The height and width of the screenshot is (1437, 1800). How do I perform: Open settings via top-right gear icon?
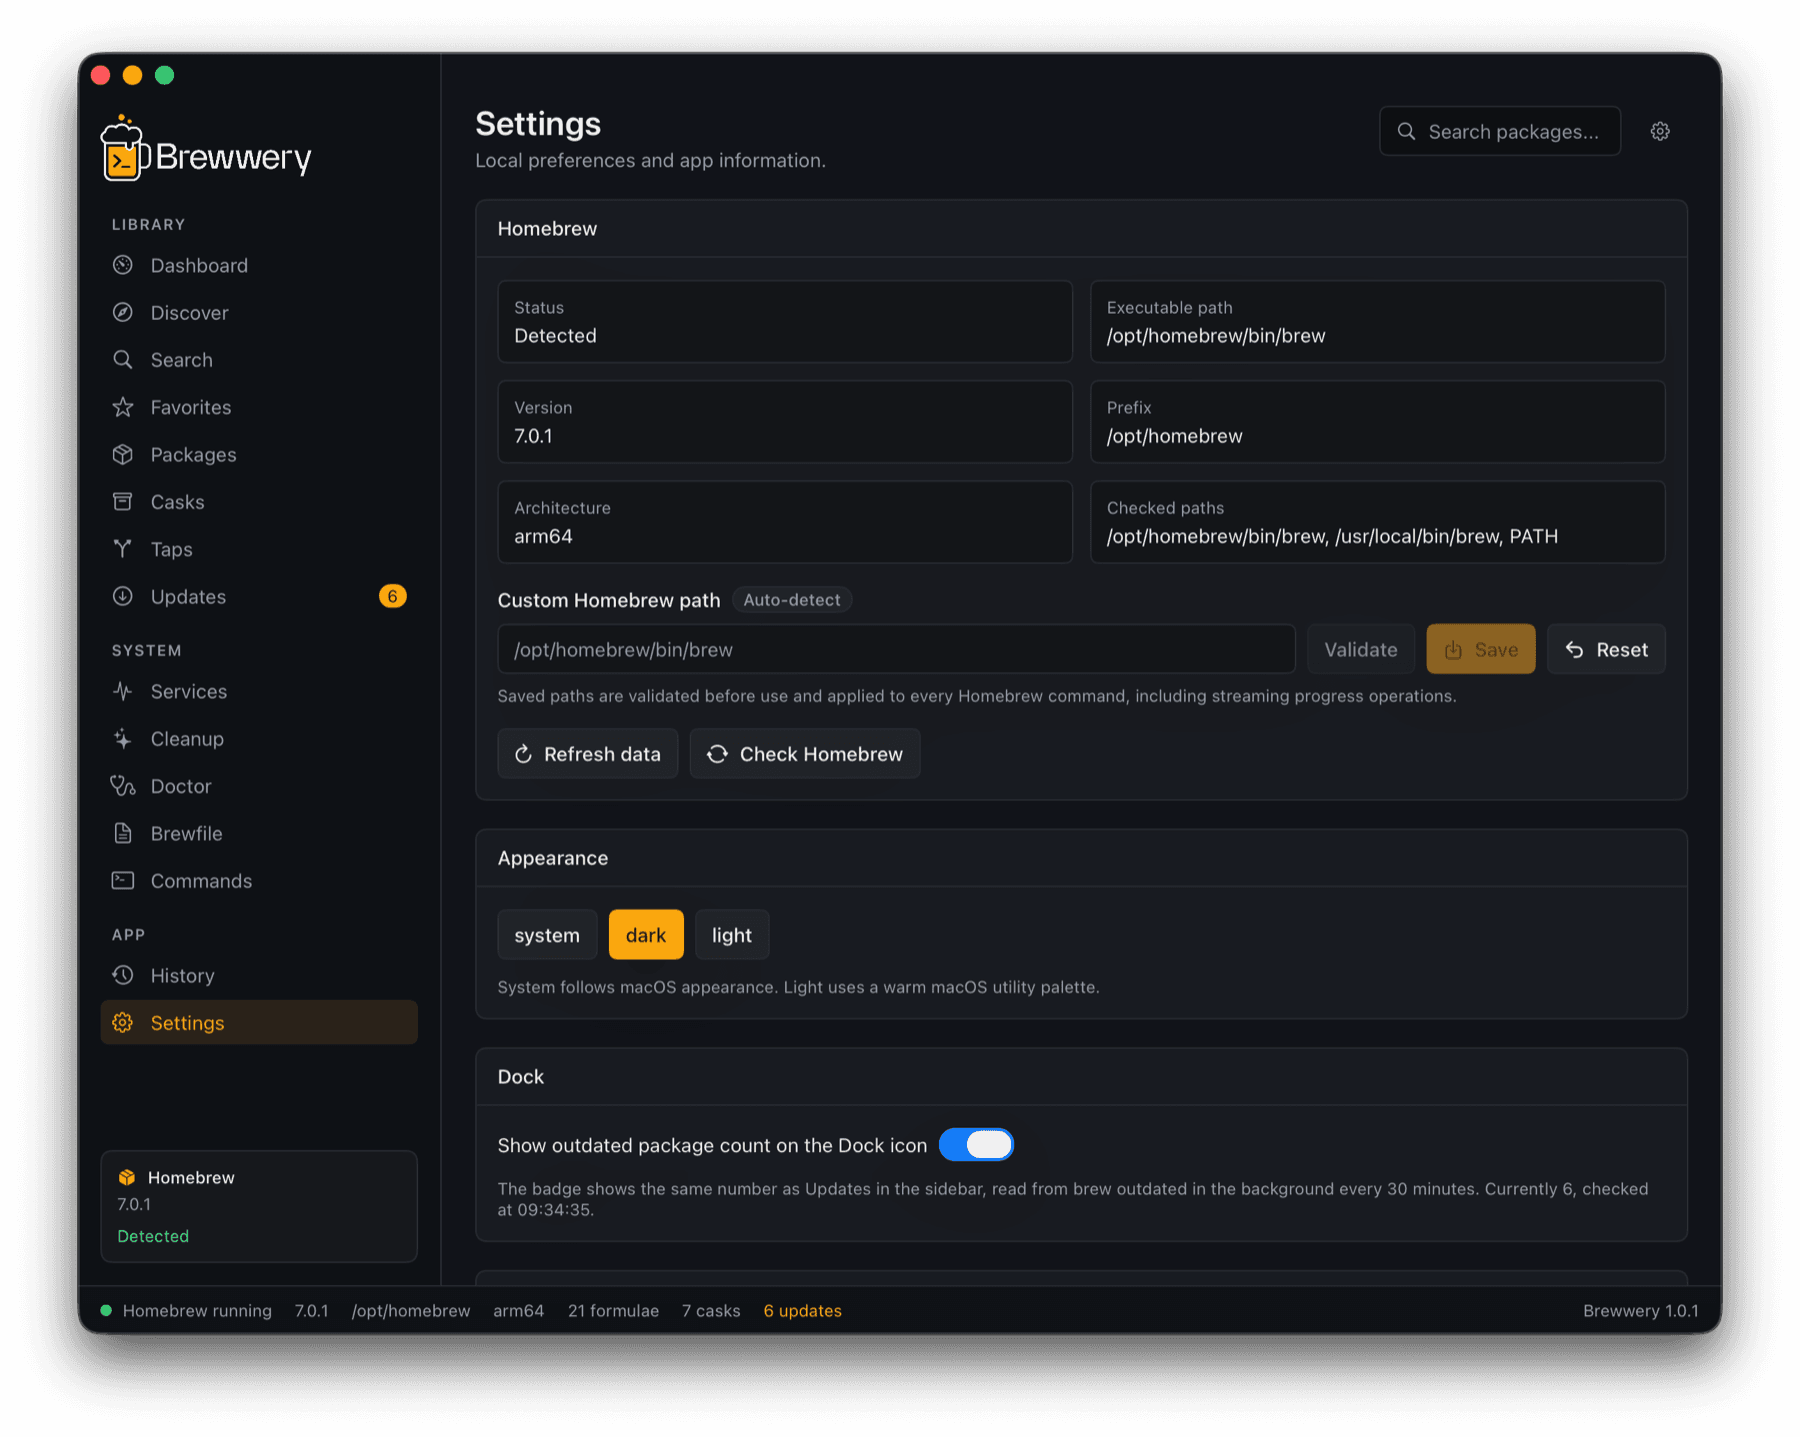1660,131
